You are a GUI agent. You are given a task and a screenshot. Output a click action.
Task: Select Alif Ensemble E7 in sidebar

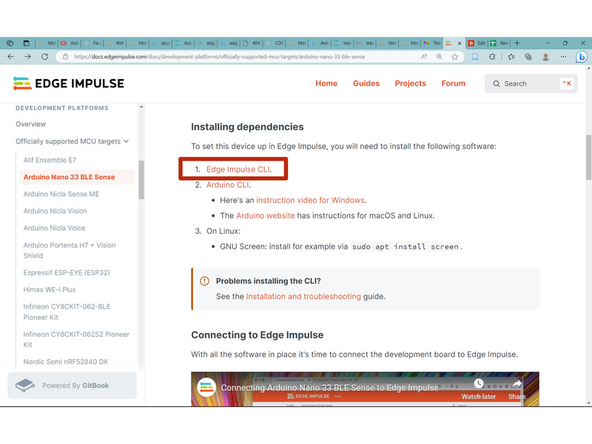coord(49,160)
